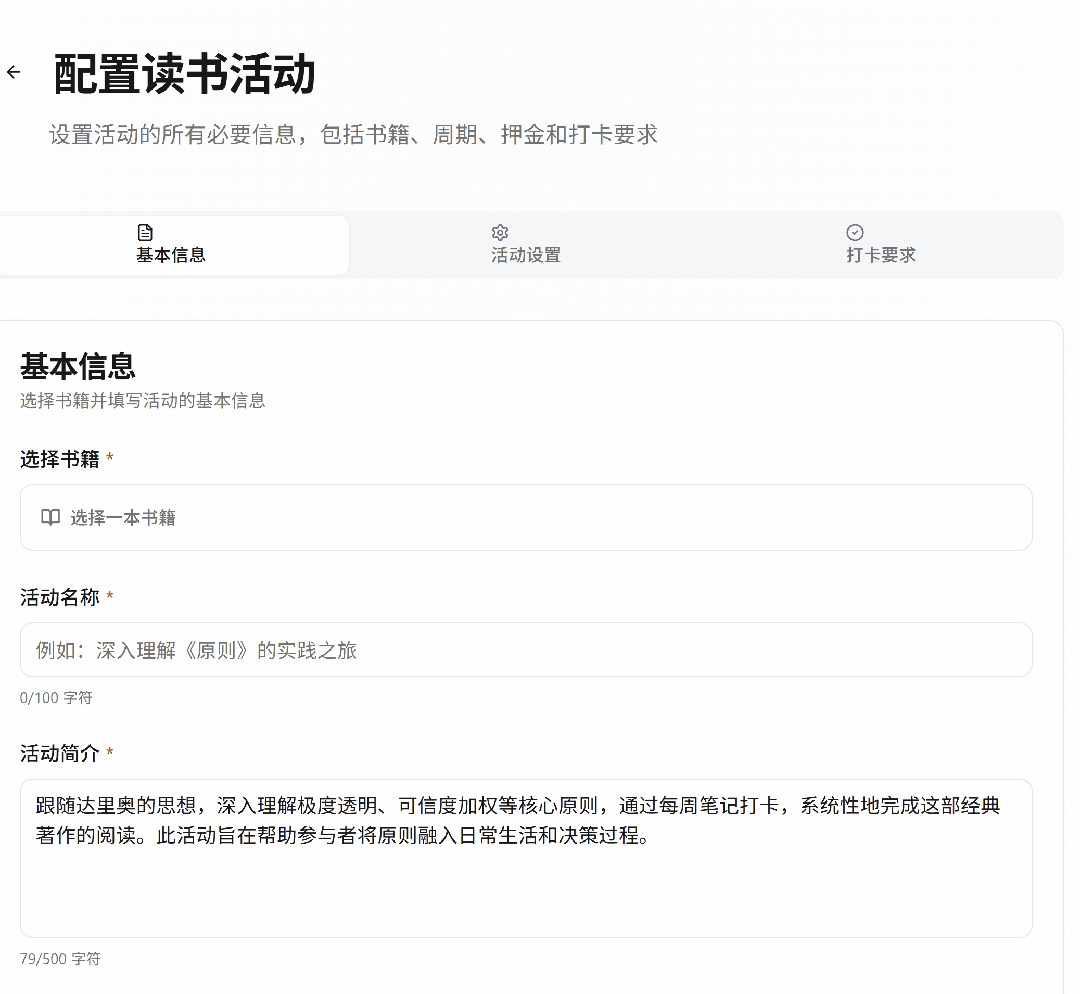Viewport: 1080px width, 994px height.
Task: Click the 基本信息 section heading
Action: [x=78, y=366]
